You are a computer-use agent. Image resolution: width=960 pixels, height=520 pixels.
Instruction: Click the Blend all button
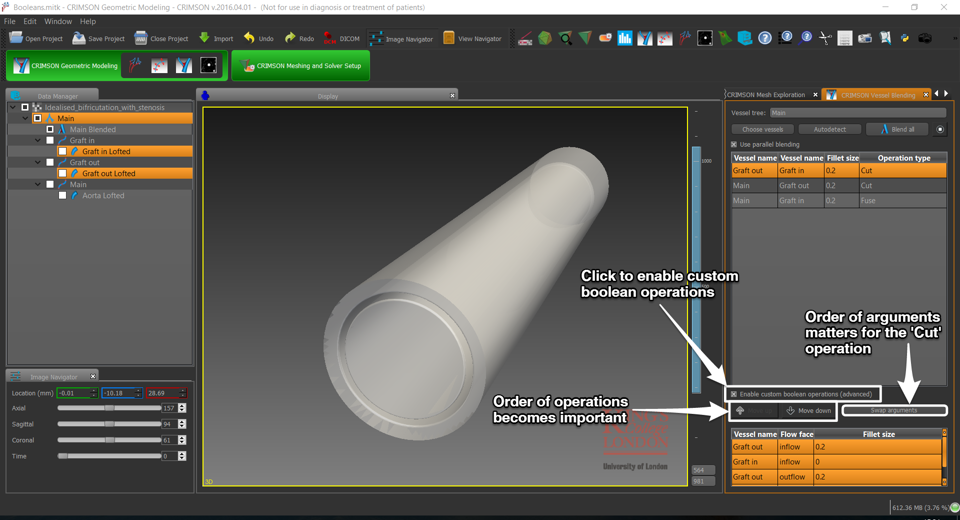click(x=897, y=129)
